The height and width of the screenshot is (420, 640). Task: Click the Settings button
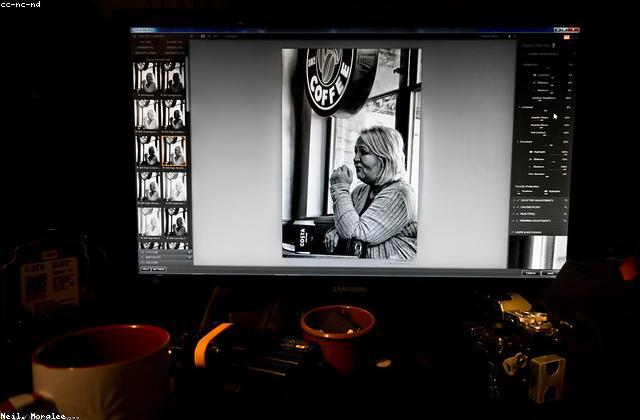(159, 269)
